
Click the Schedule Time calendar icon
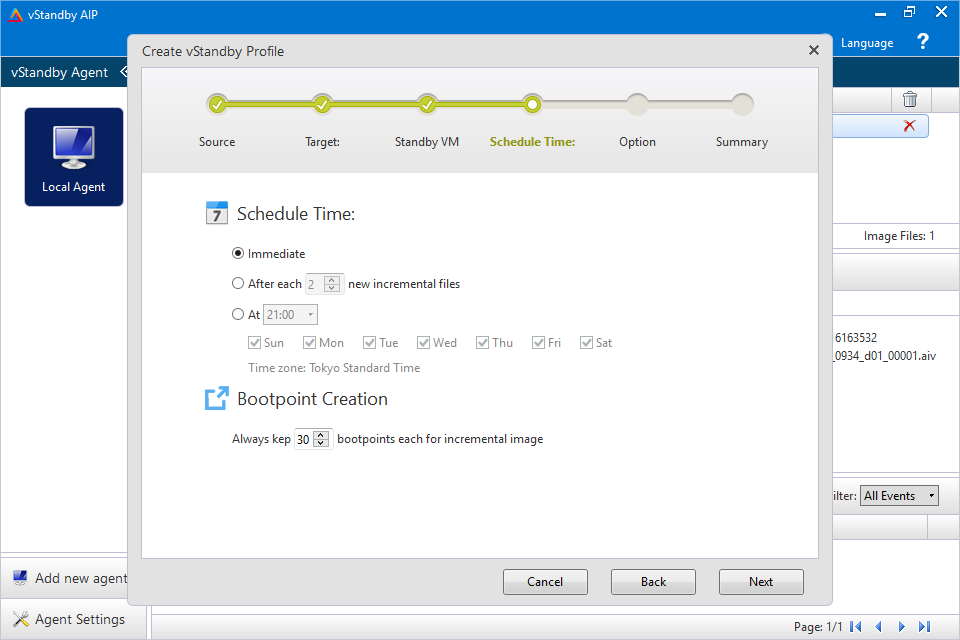coord(216,213)
